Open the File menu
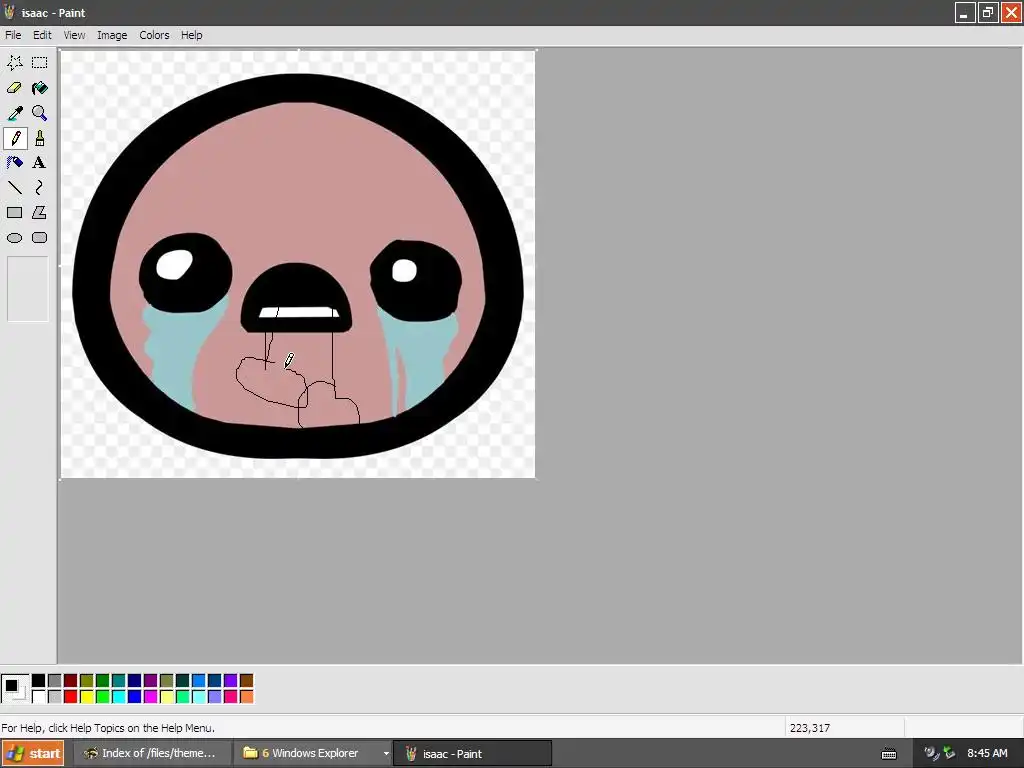This screenshot has width=1024, height=768. click(x=13, y=35)
